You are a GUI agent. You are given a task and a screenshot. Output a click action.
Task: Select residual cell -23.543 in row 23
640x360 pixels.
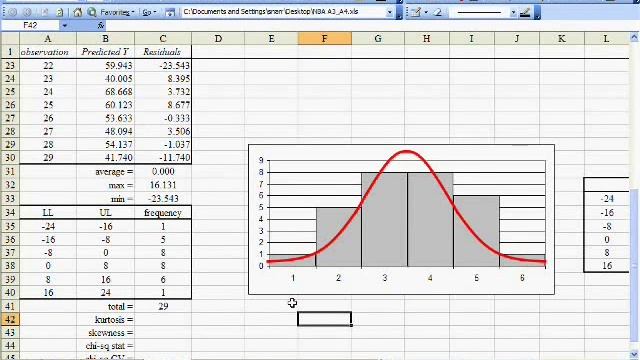(163, 65)
